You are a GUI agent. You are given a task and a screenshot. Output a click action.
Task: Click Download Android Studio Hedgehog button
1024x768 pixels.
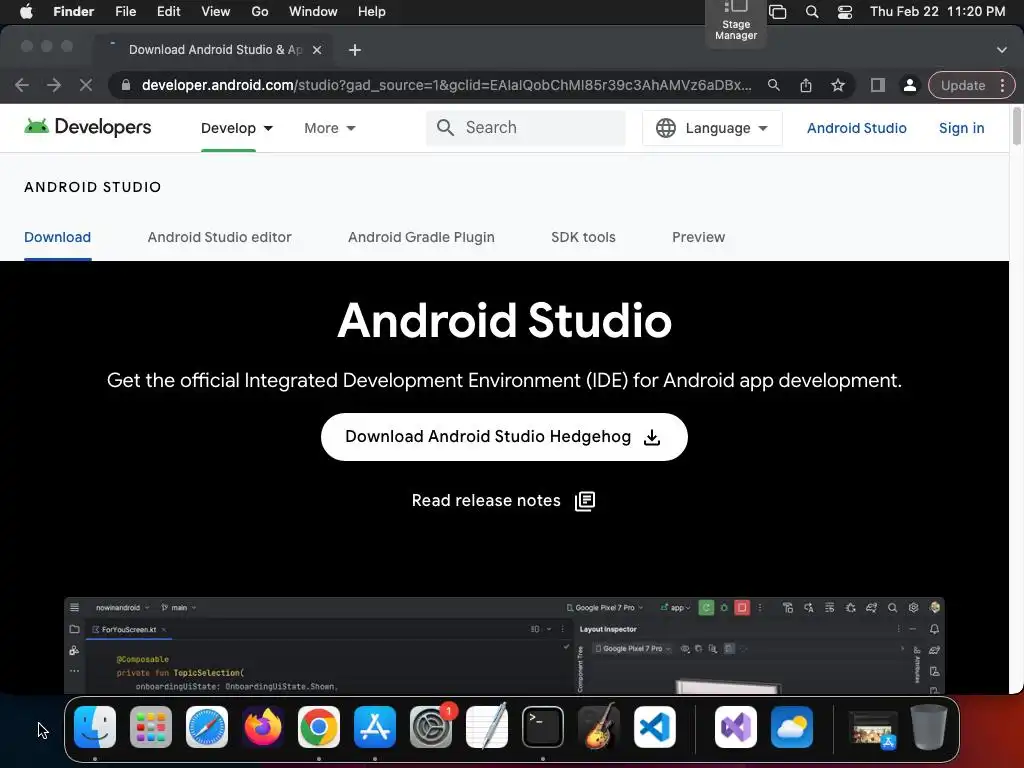pos(504,437)
